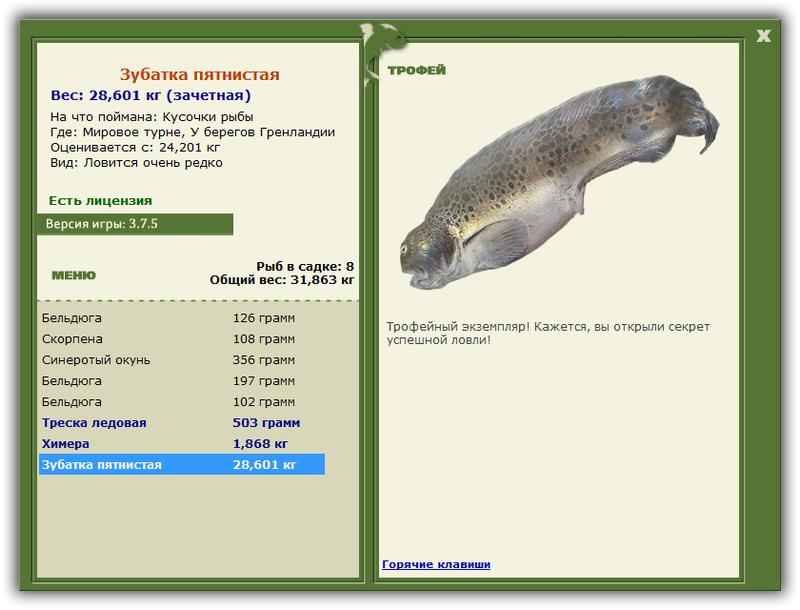
Task: Select Бельдюга 197 грамм row
Action: pyautogui.click(x=182, y=380)
